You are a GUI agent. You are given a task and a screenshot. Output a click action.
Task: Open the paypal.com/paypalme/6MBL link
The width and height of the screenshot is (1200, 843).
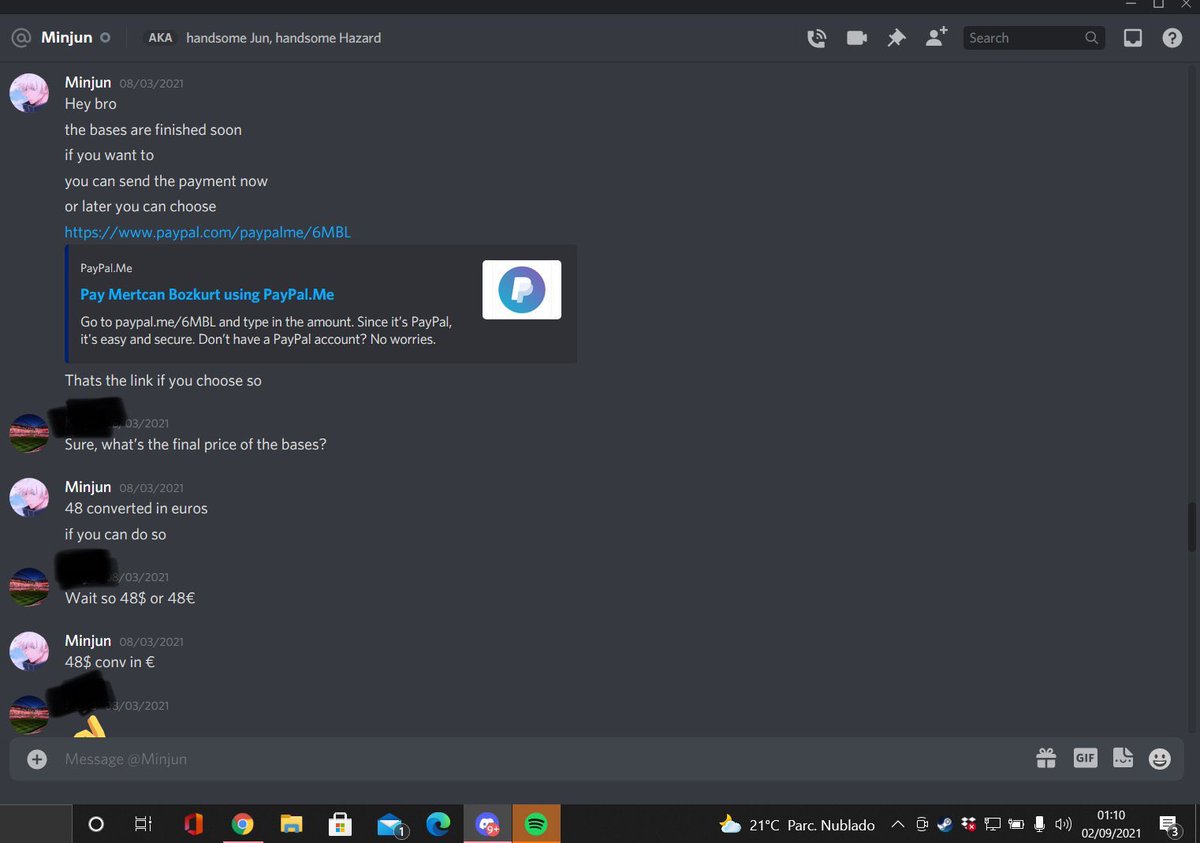pos(207,232)
